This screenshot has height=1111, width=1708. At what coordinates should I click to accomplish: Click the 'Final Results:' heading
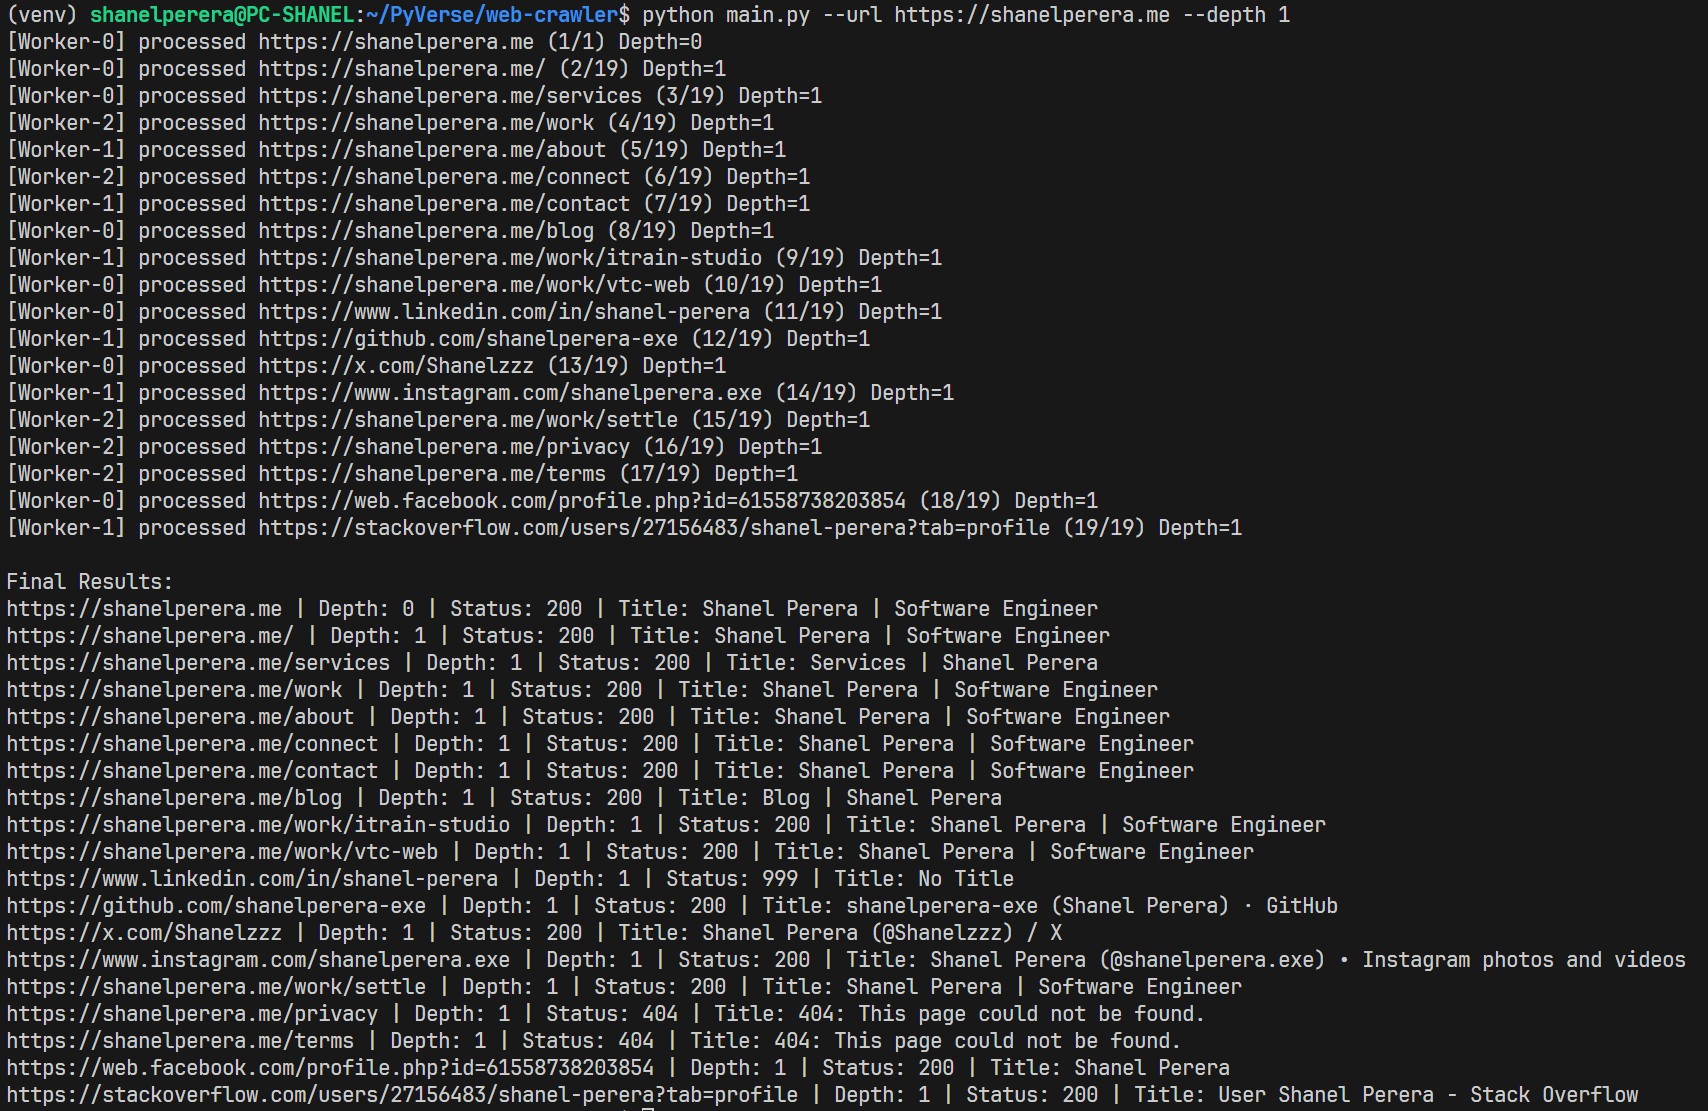tap(89, 582)
